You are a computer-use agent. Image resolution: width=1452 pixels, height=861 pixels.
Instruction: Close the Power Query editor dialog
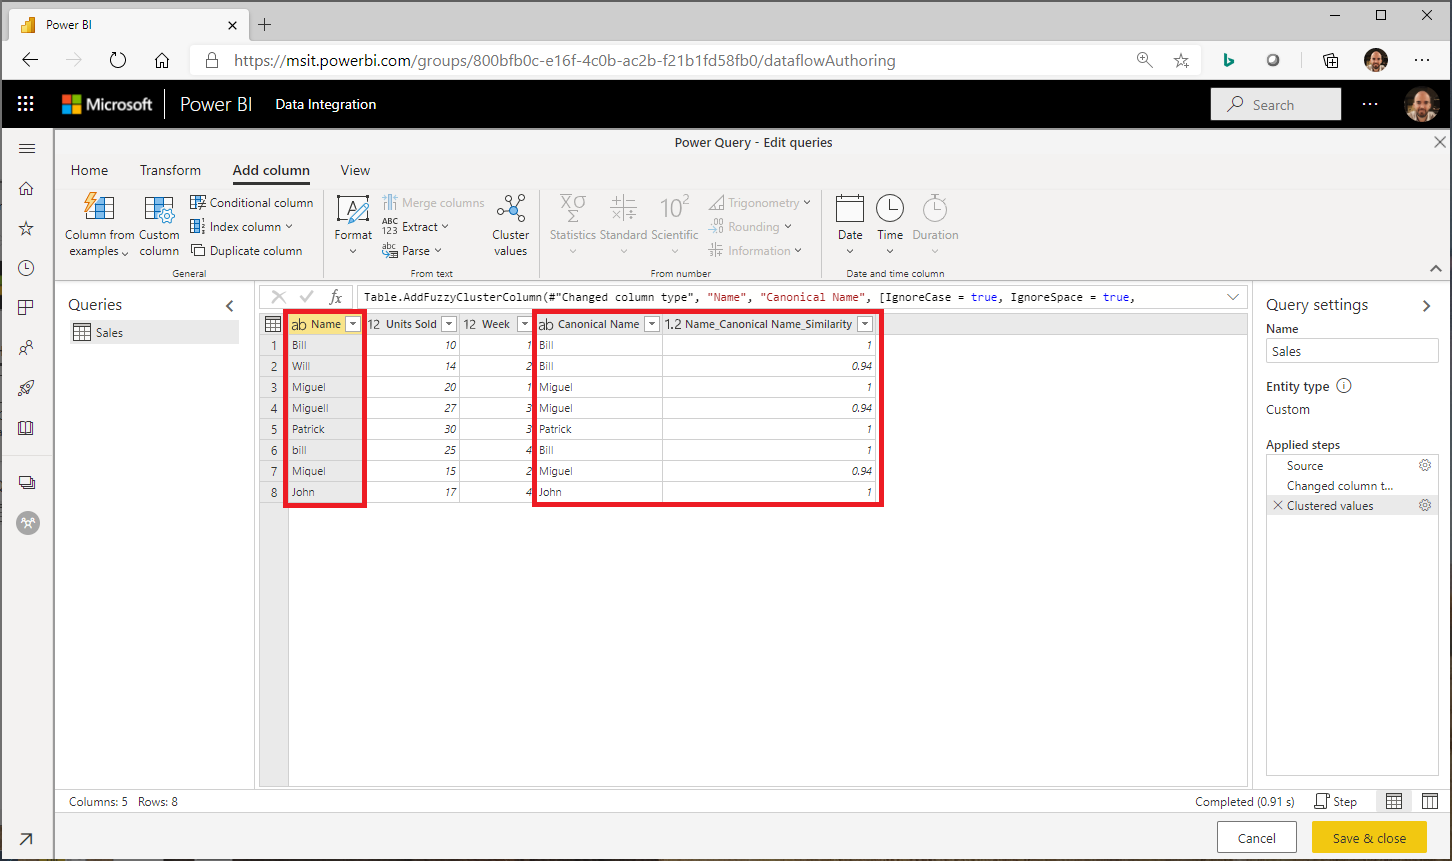[x=1440, y=142]
